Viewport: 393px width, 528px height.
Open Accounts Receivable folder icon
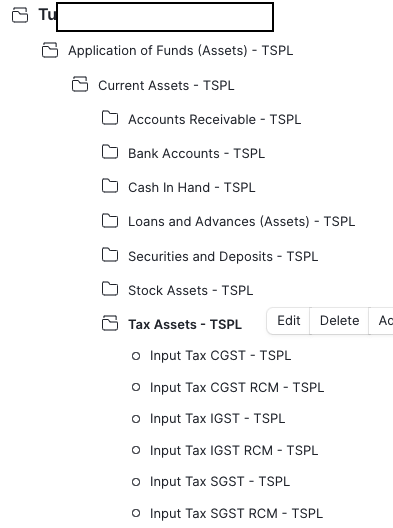tap(110, 118)
